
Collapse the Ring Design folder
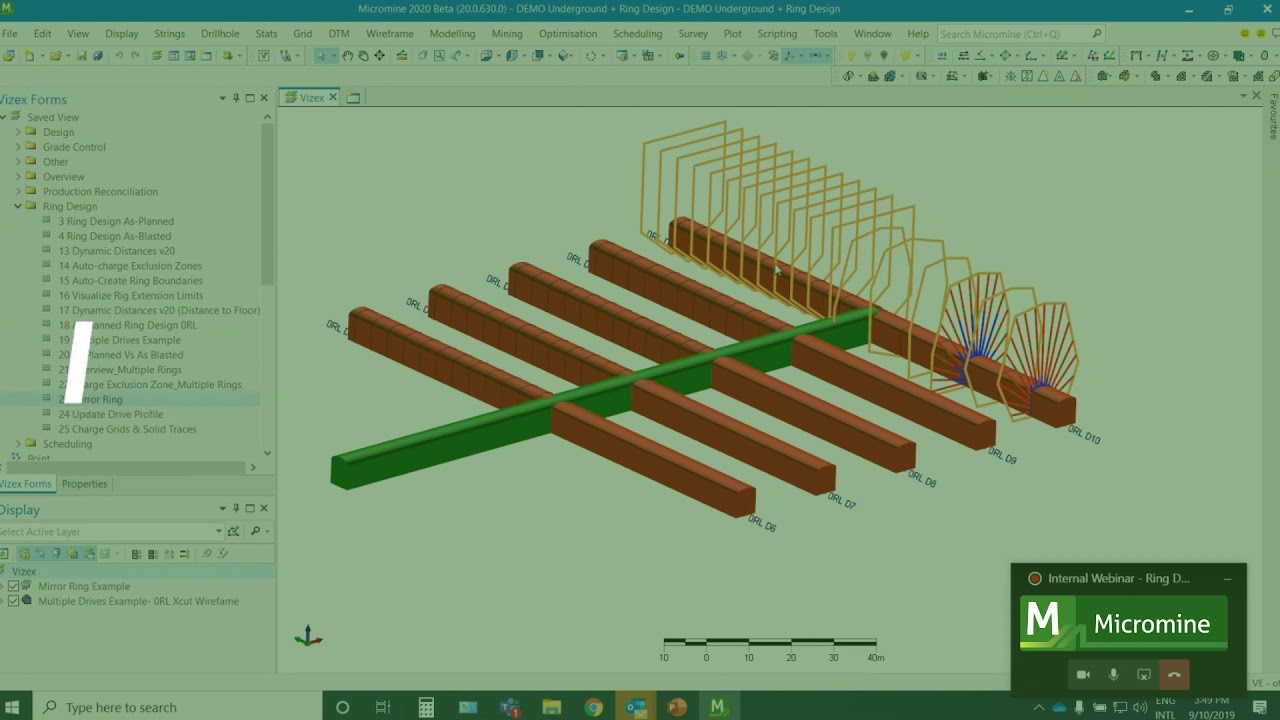[x=18, y=206]
